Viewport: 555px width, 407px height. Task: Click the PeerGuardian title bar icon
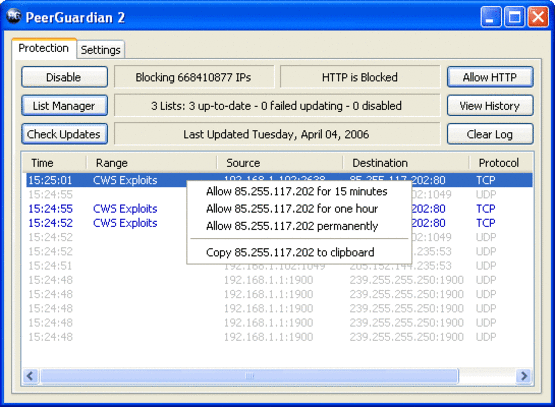coord(14,16)
